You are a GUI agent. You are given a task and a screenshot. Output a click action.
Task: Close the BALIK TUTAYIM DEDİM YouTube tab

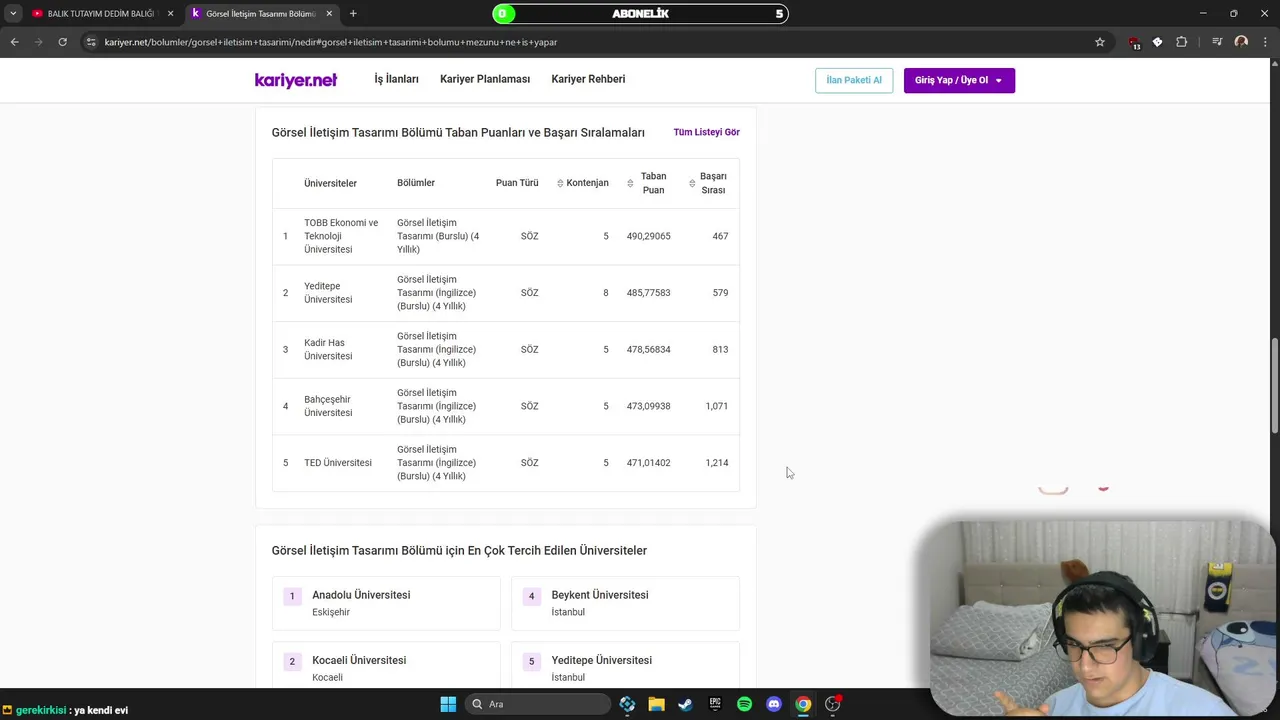(170, 14)
